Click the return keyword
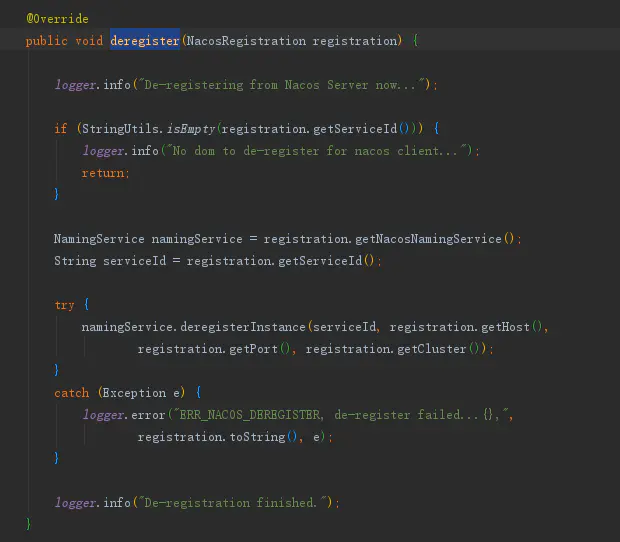 104,173
